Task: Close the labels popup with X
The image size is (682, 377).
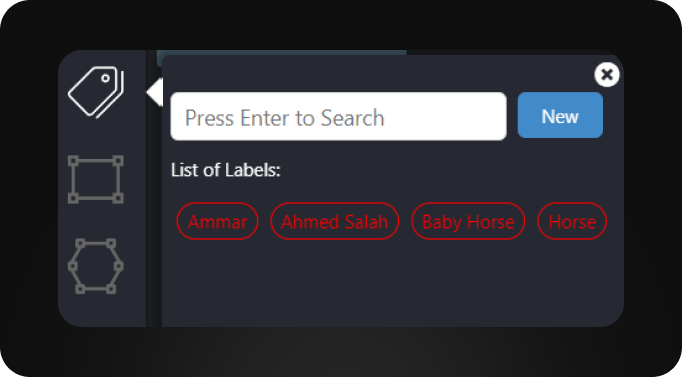Action: (607, 74)
